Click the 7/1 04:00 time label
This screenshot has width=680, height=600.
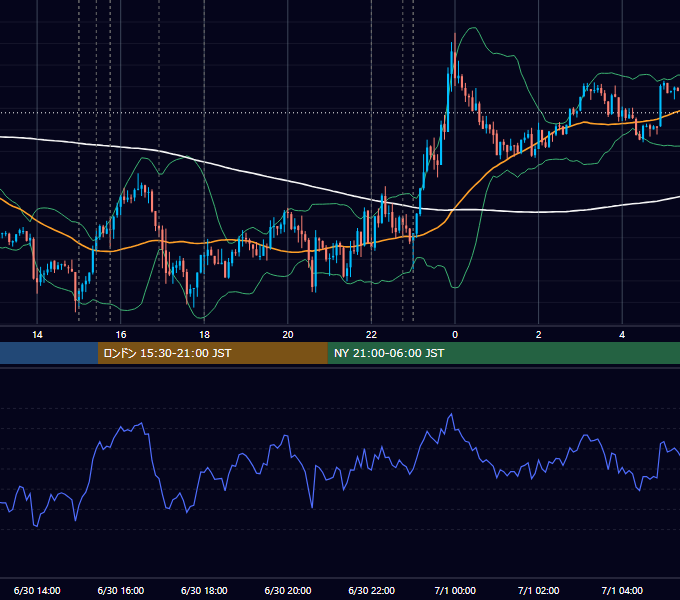coord(622,590)
